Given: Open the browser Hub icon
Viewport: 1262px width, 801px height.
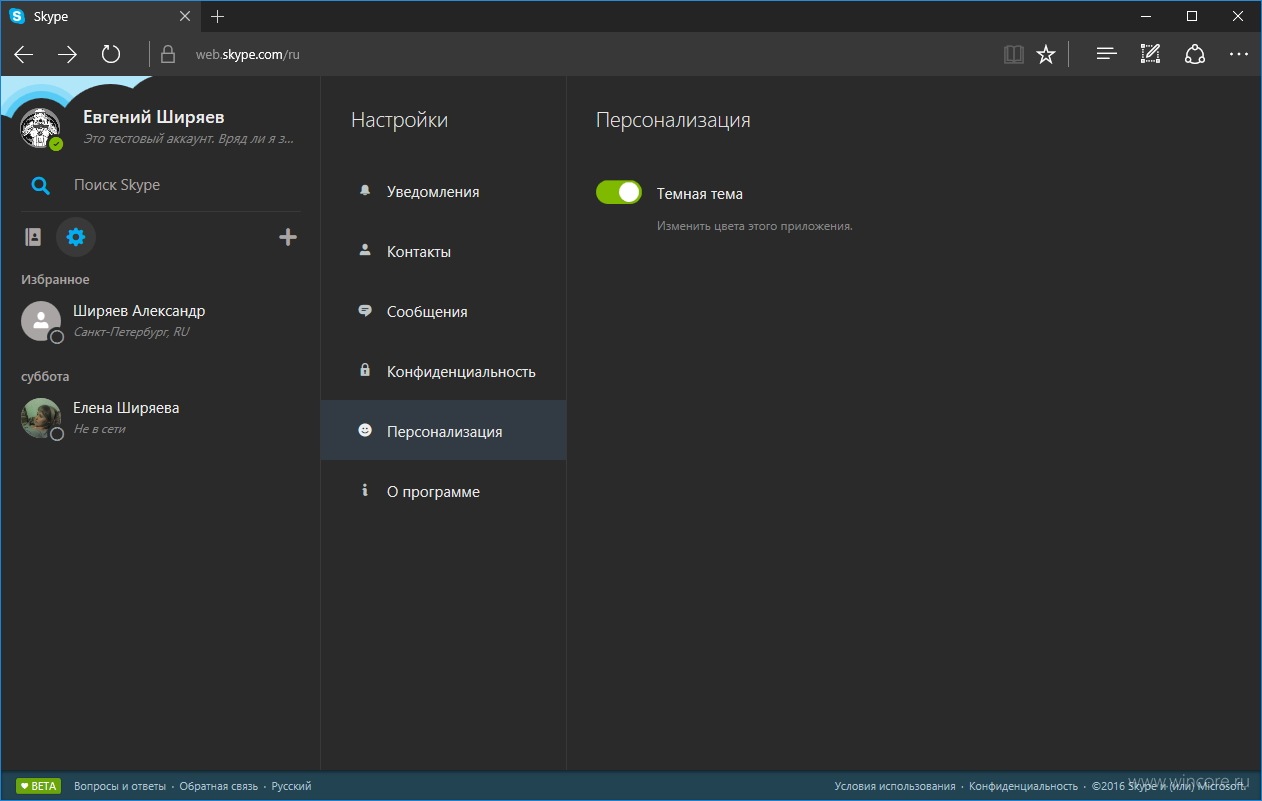Looking at the screenshot, I should tap(1106, 54).
